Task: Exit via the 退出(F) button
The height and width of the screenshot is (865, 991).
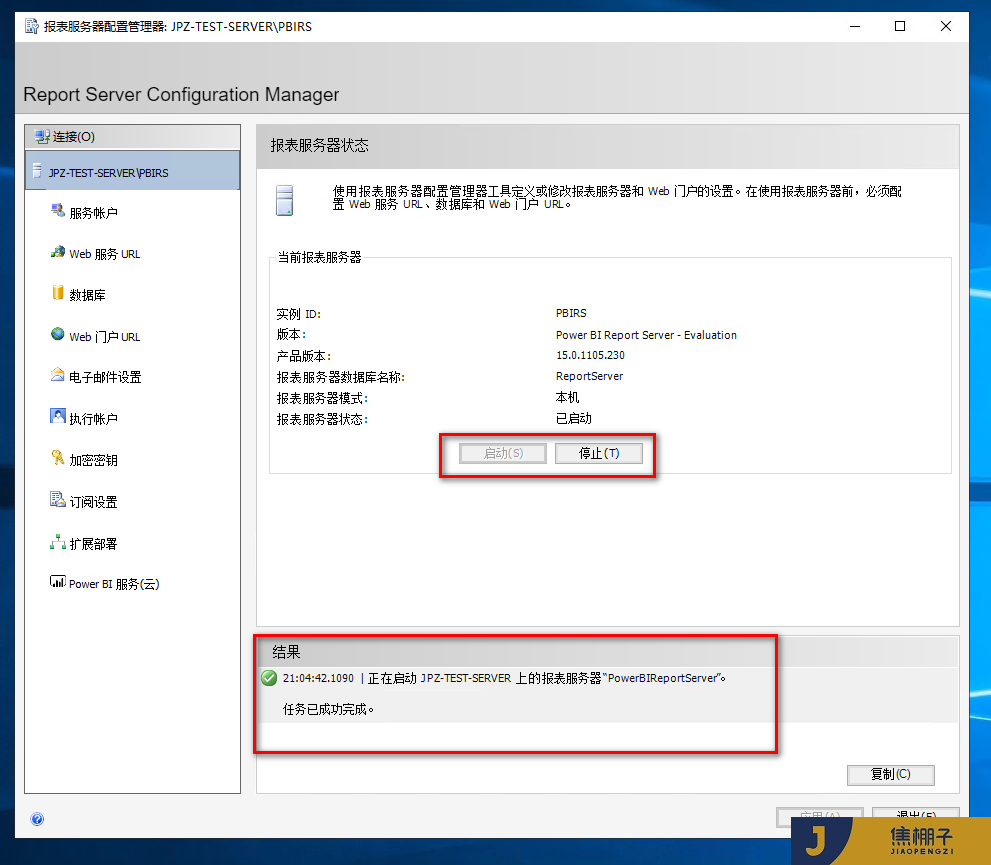Action: pos(914,816)
